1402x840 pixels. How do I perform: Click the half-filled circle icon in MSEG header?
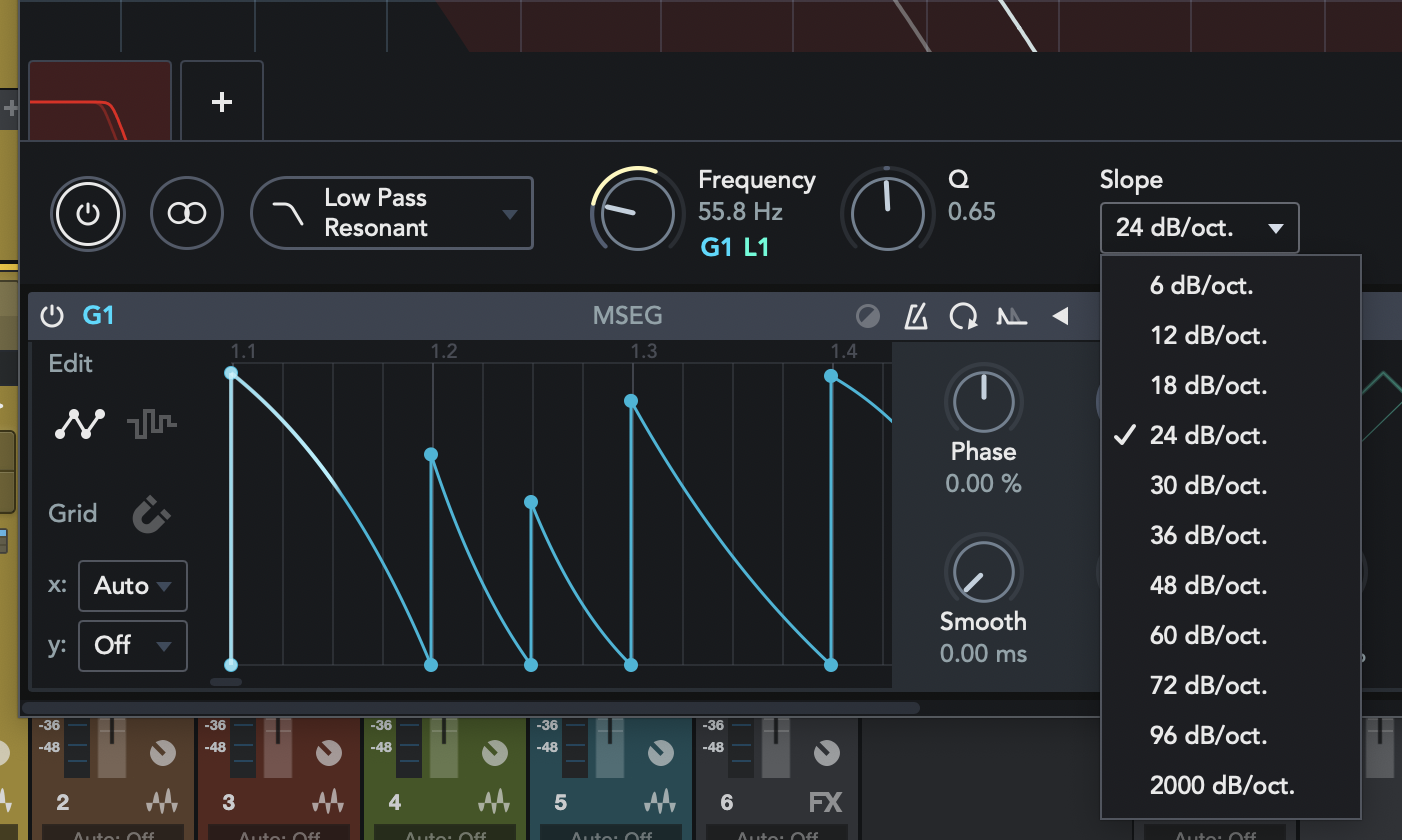tap(868, 317)
